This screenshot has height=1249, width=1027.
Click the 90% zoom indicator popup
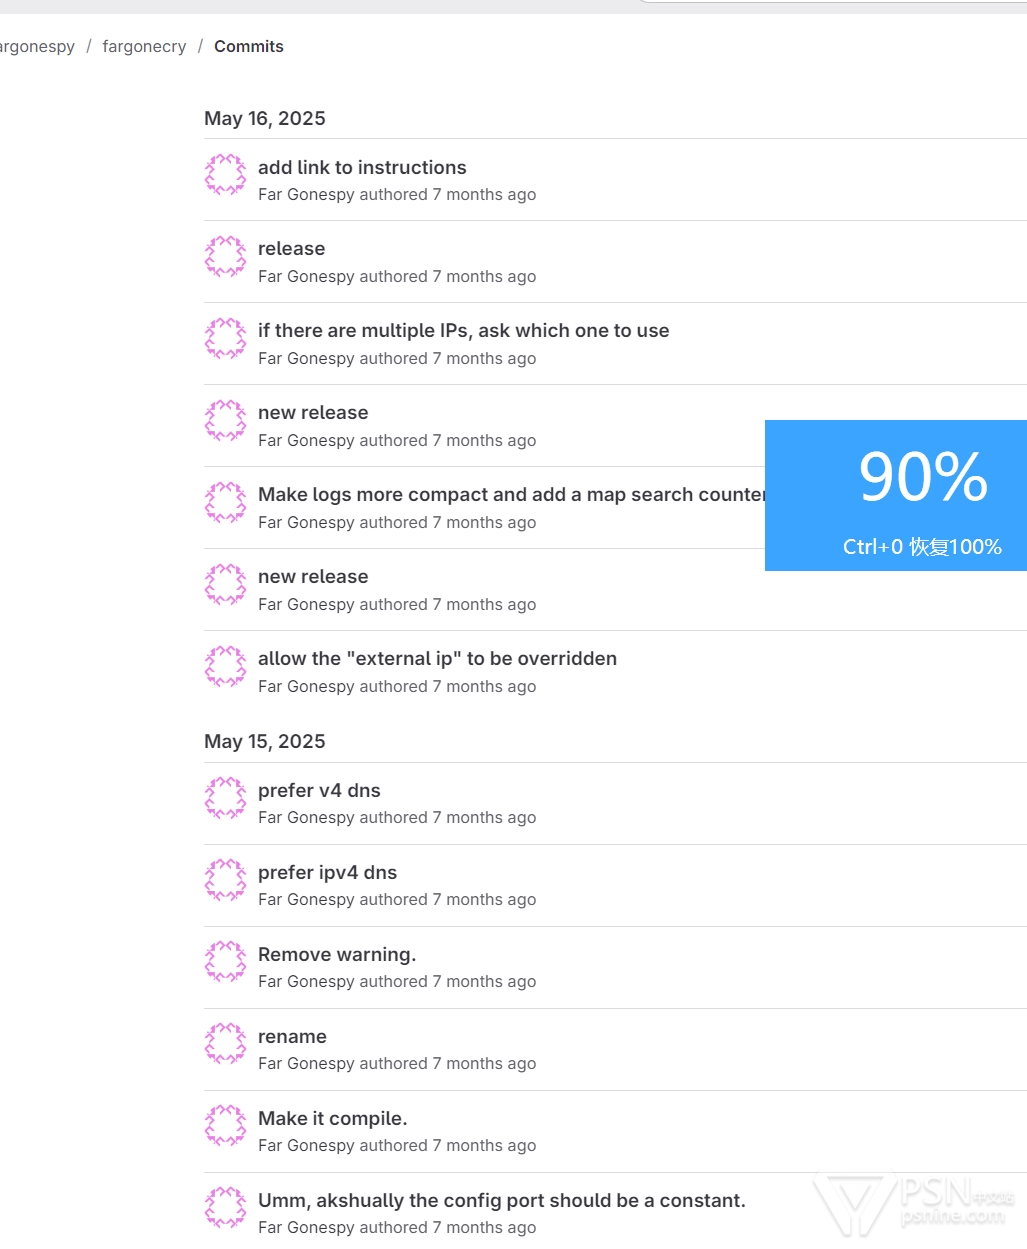point(896,495)
